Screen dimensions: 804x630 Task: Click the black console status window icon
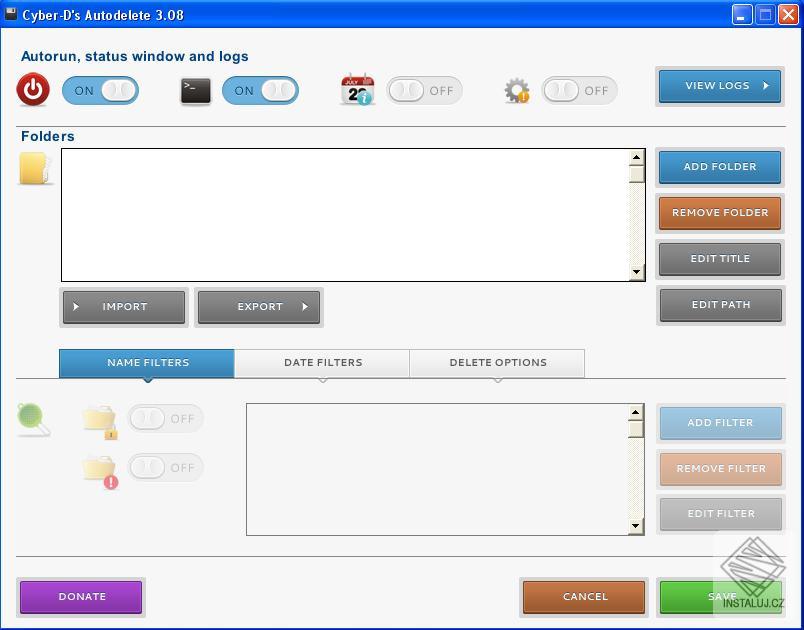tap(195, 91)
